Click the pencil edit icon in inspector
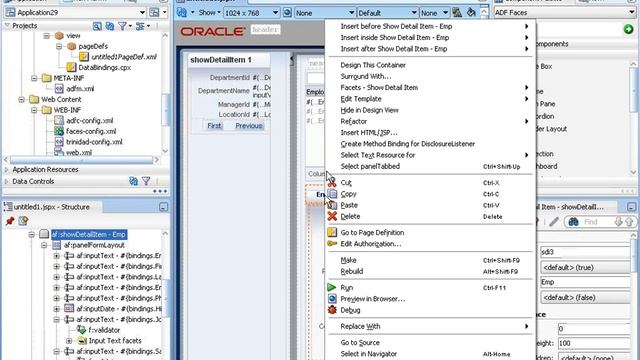The height and width of the screenshot is (360, 640). click(x=554, y=222)
